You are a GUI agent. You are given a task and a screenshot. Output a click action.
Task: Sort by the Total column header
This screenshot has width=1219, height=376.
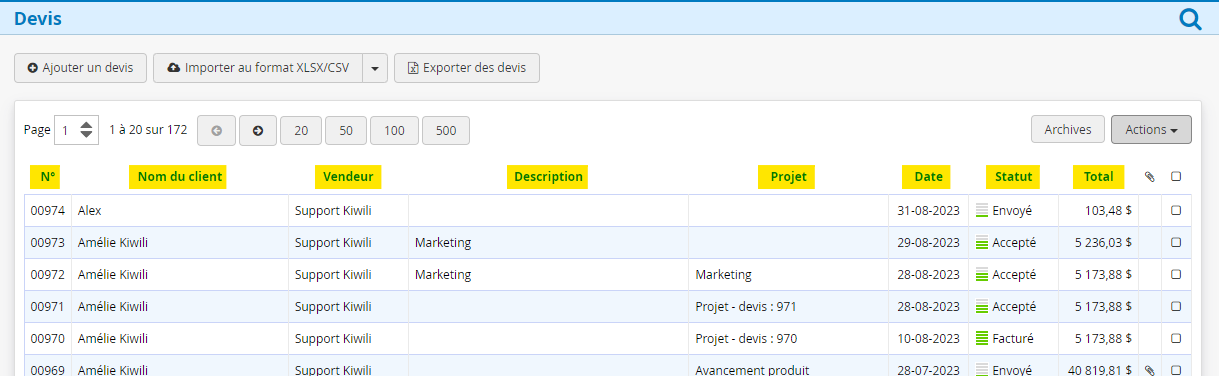(1098, 177)
